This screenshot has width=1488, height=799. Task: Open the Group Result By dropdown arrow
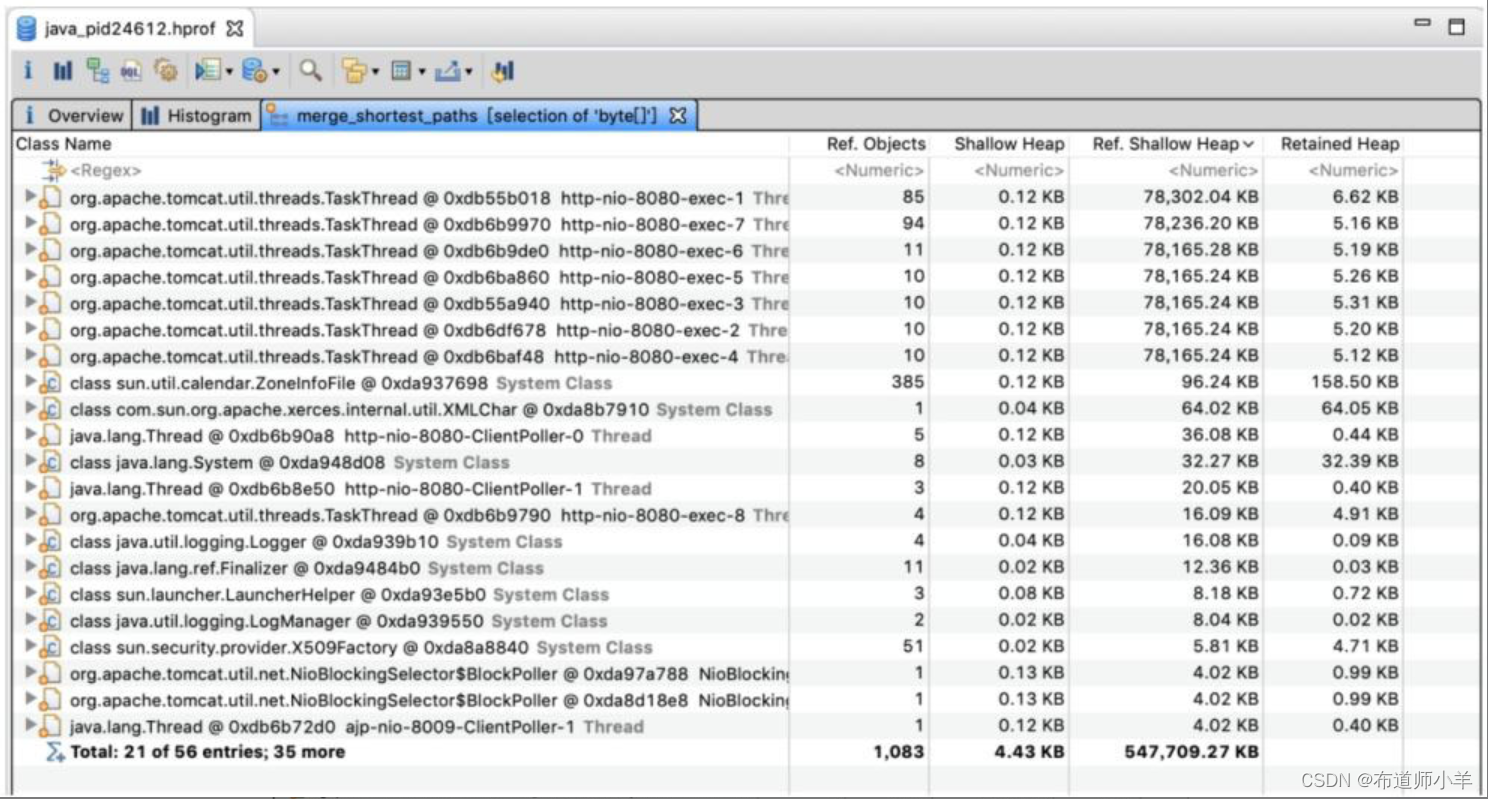375,72
